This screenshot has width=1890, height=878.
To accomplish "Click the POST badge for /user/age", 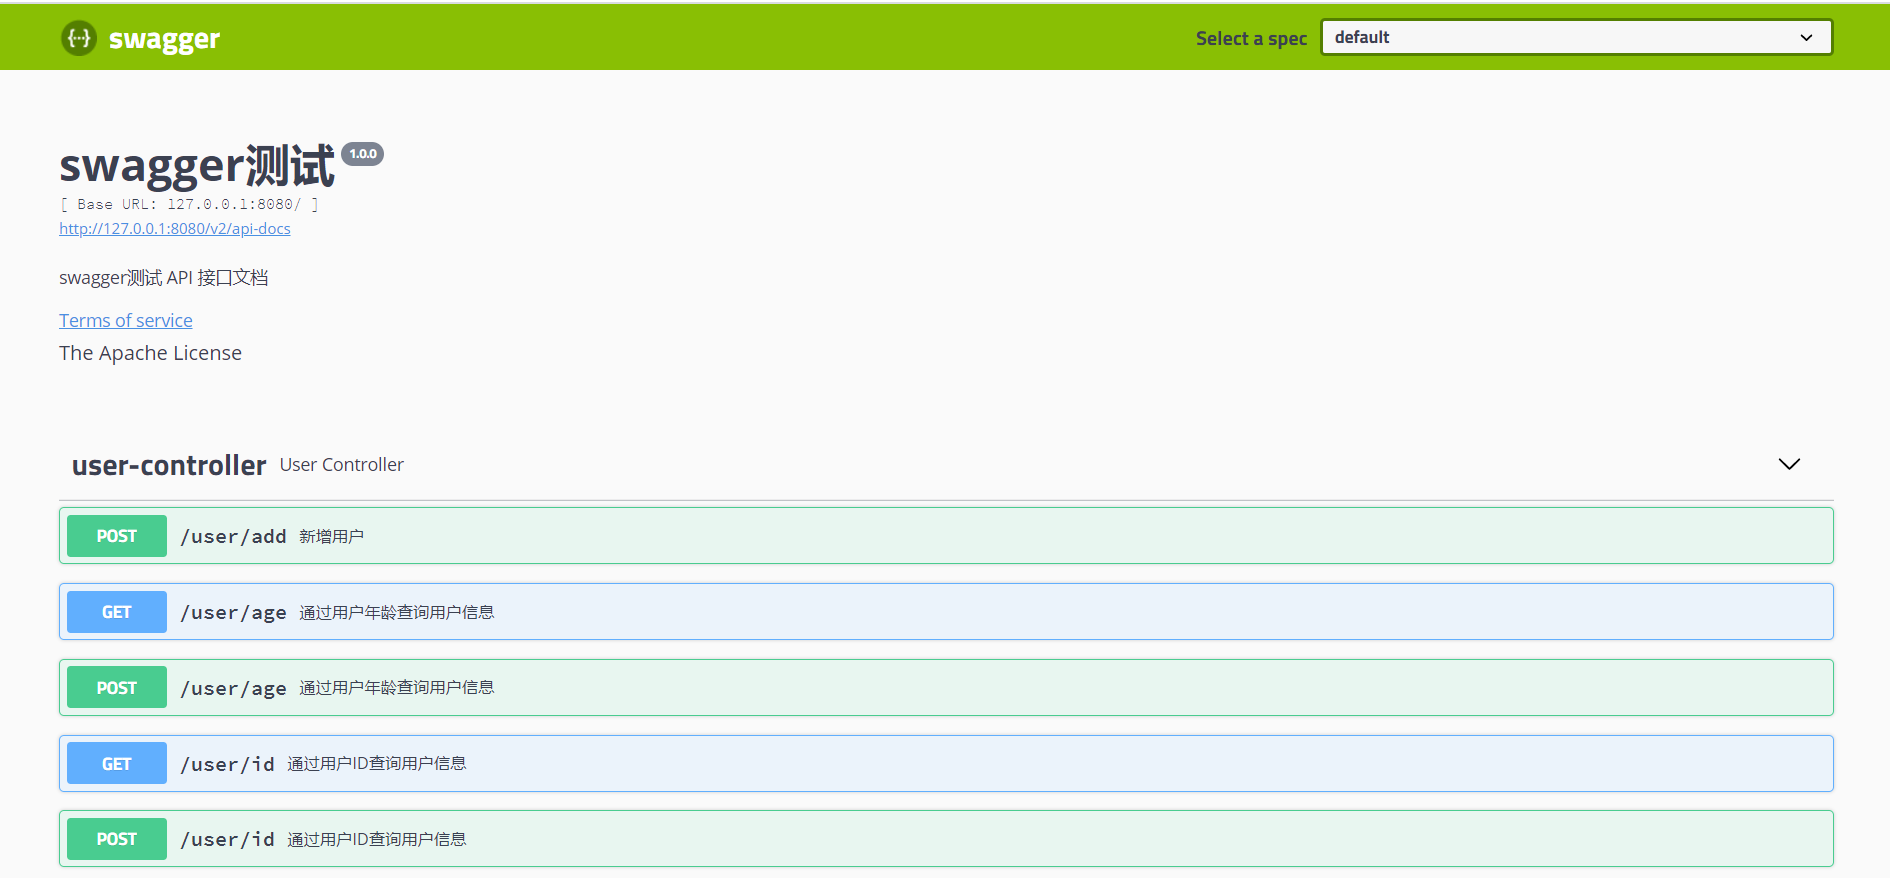I will coord(117,688).
